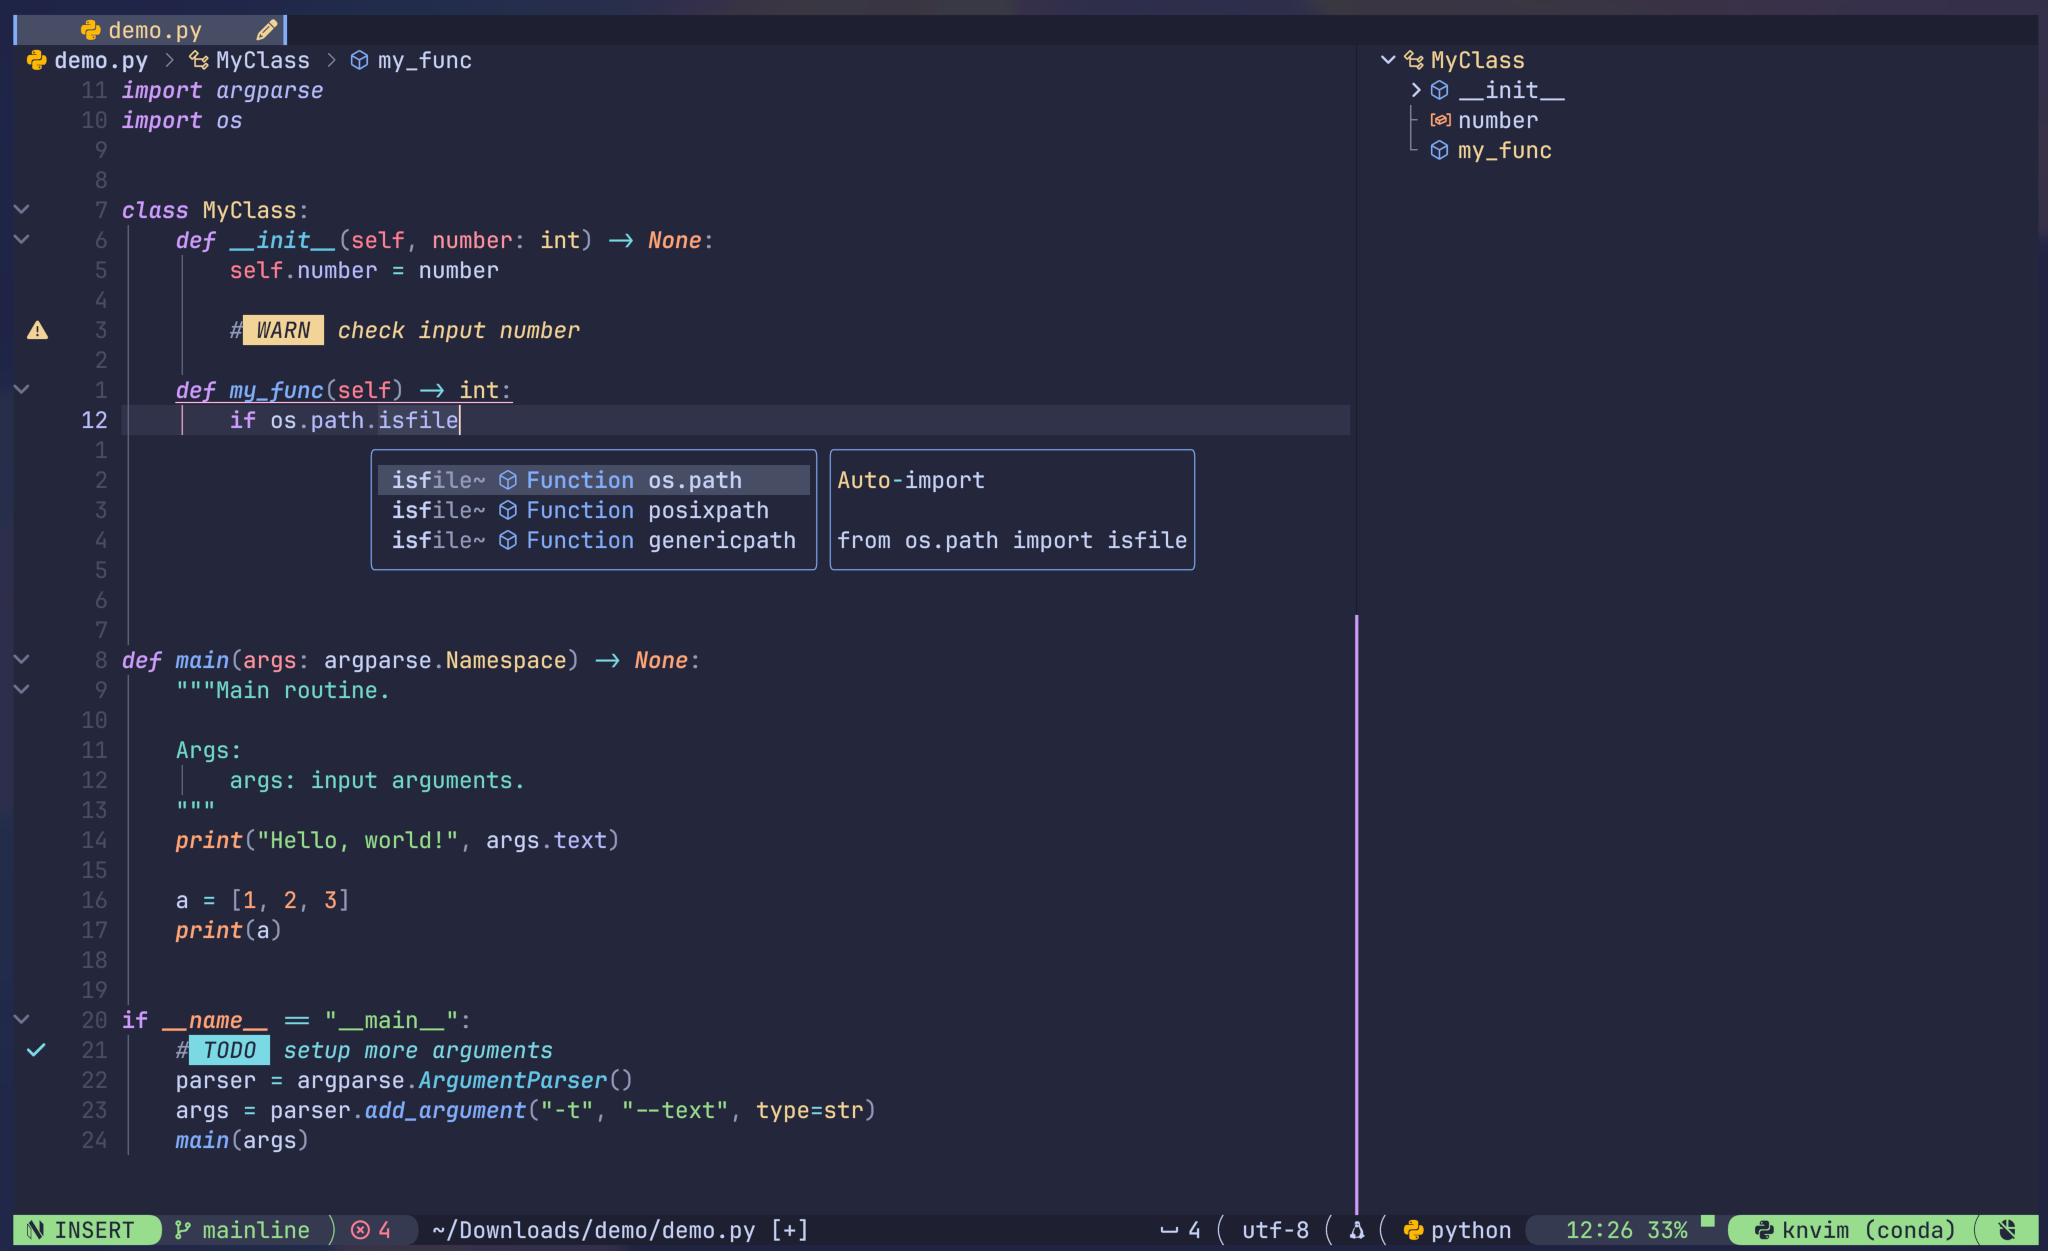The width and height of the screenshot is (2048, 1251).
Task: Select number field in the outline panel
Action: [1498, 120]
